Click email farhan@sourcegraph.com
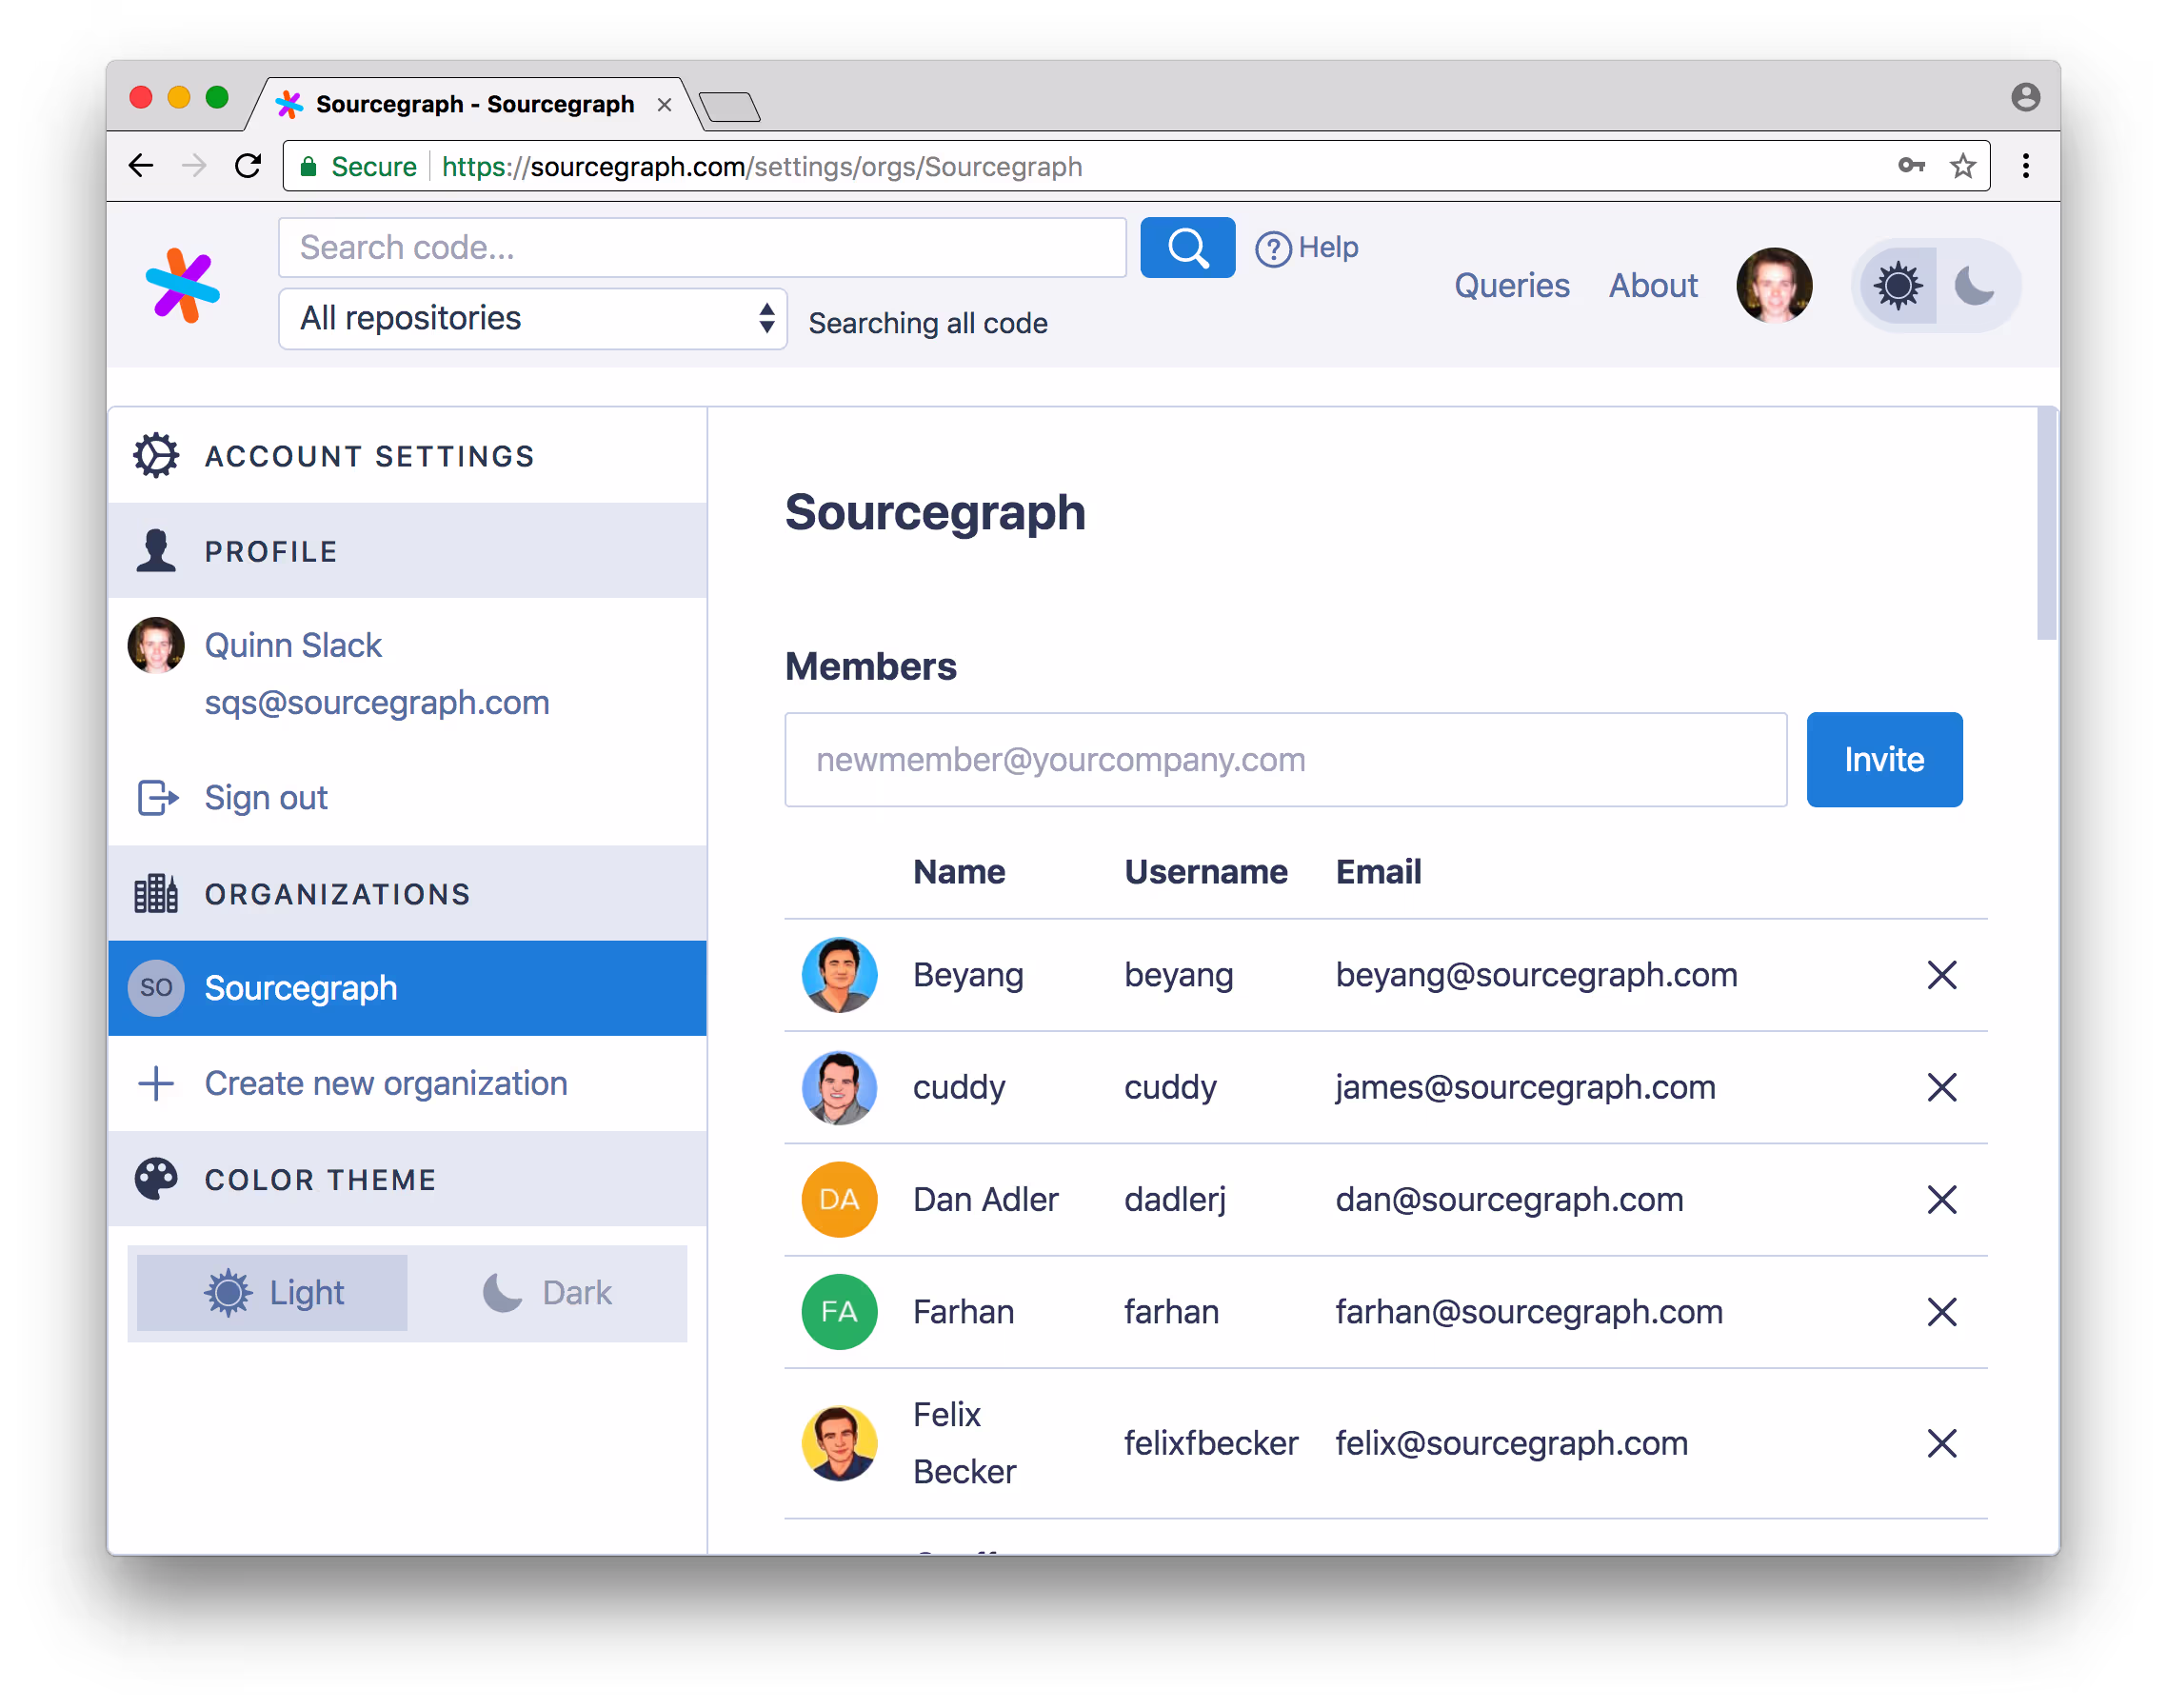Screen dimensions: 2167x1708 click(x=1529, y=1312)
